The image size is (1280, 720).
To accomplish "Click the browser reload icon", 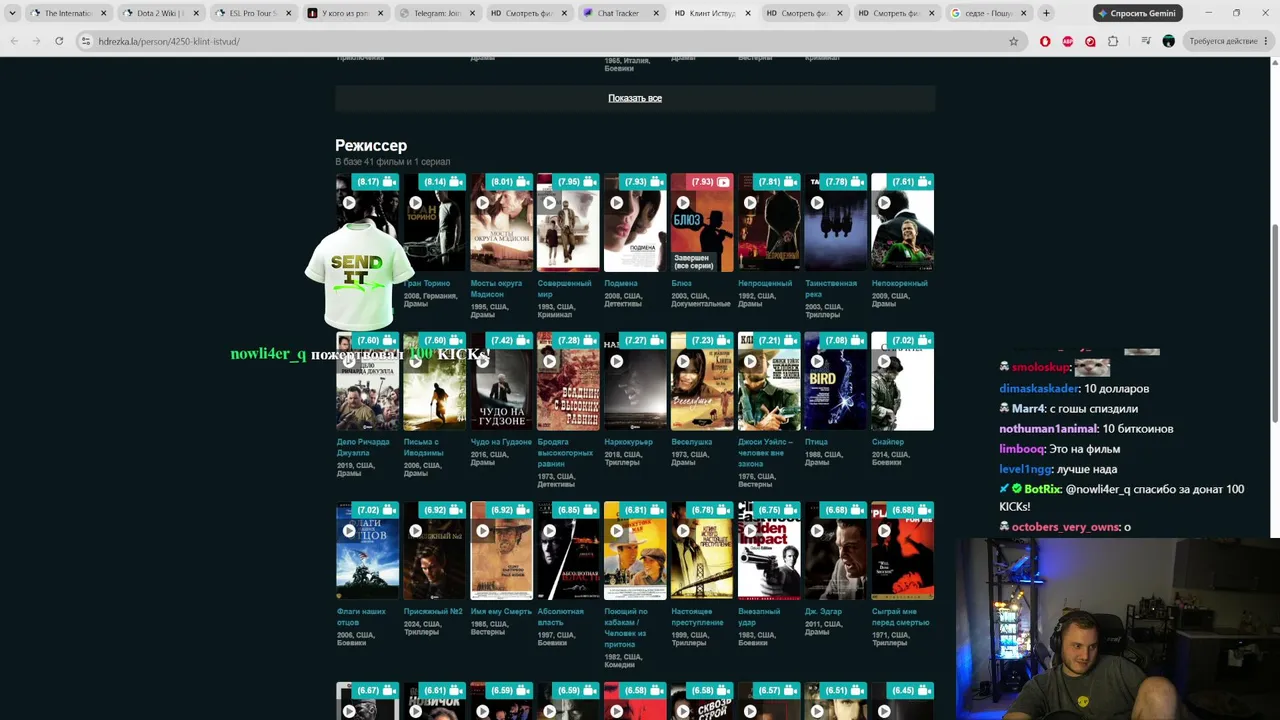I will coord(59,41).
